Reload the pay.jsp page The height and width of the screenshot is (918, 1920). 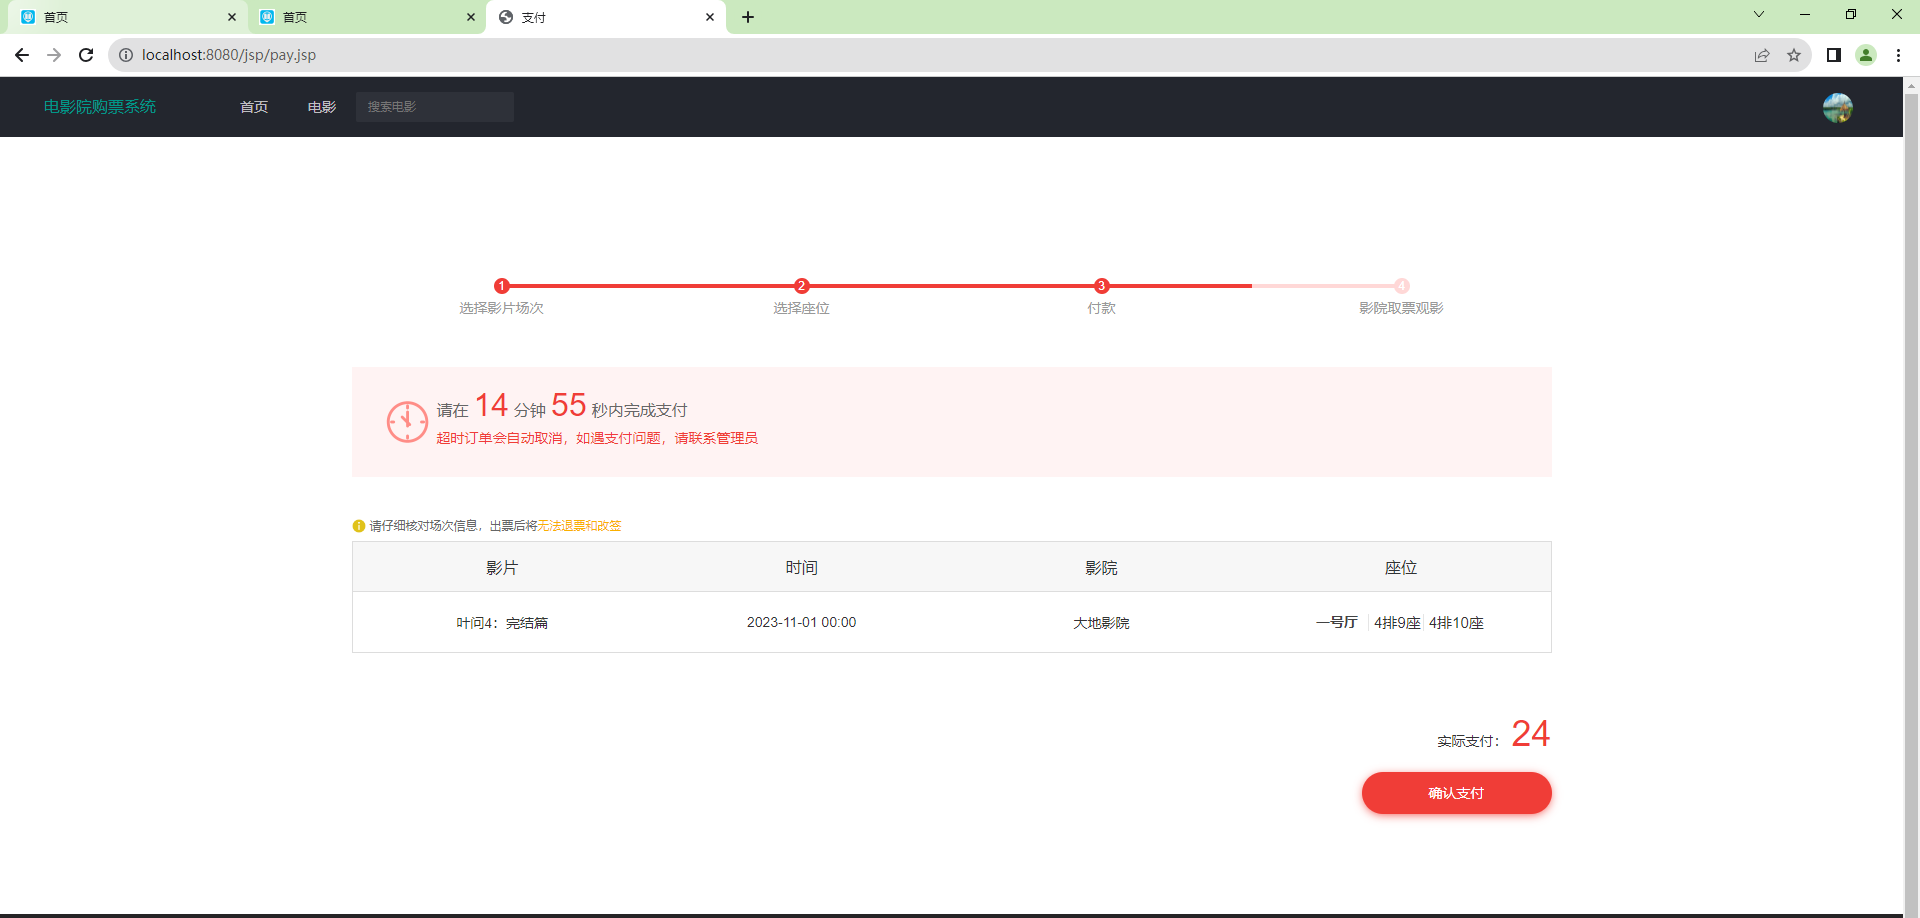(x=86, y=55)
